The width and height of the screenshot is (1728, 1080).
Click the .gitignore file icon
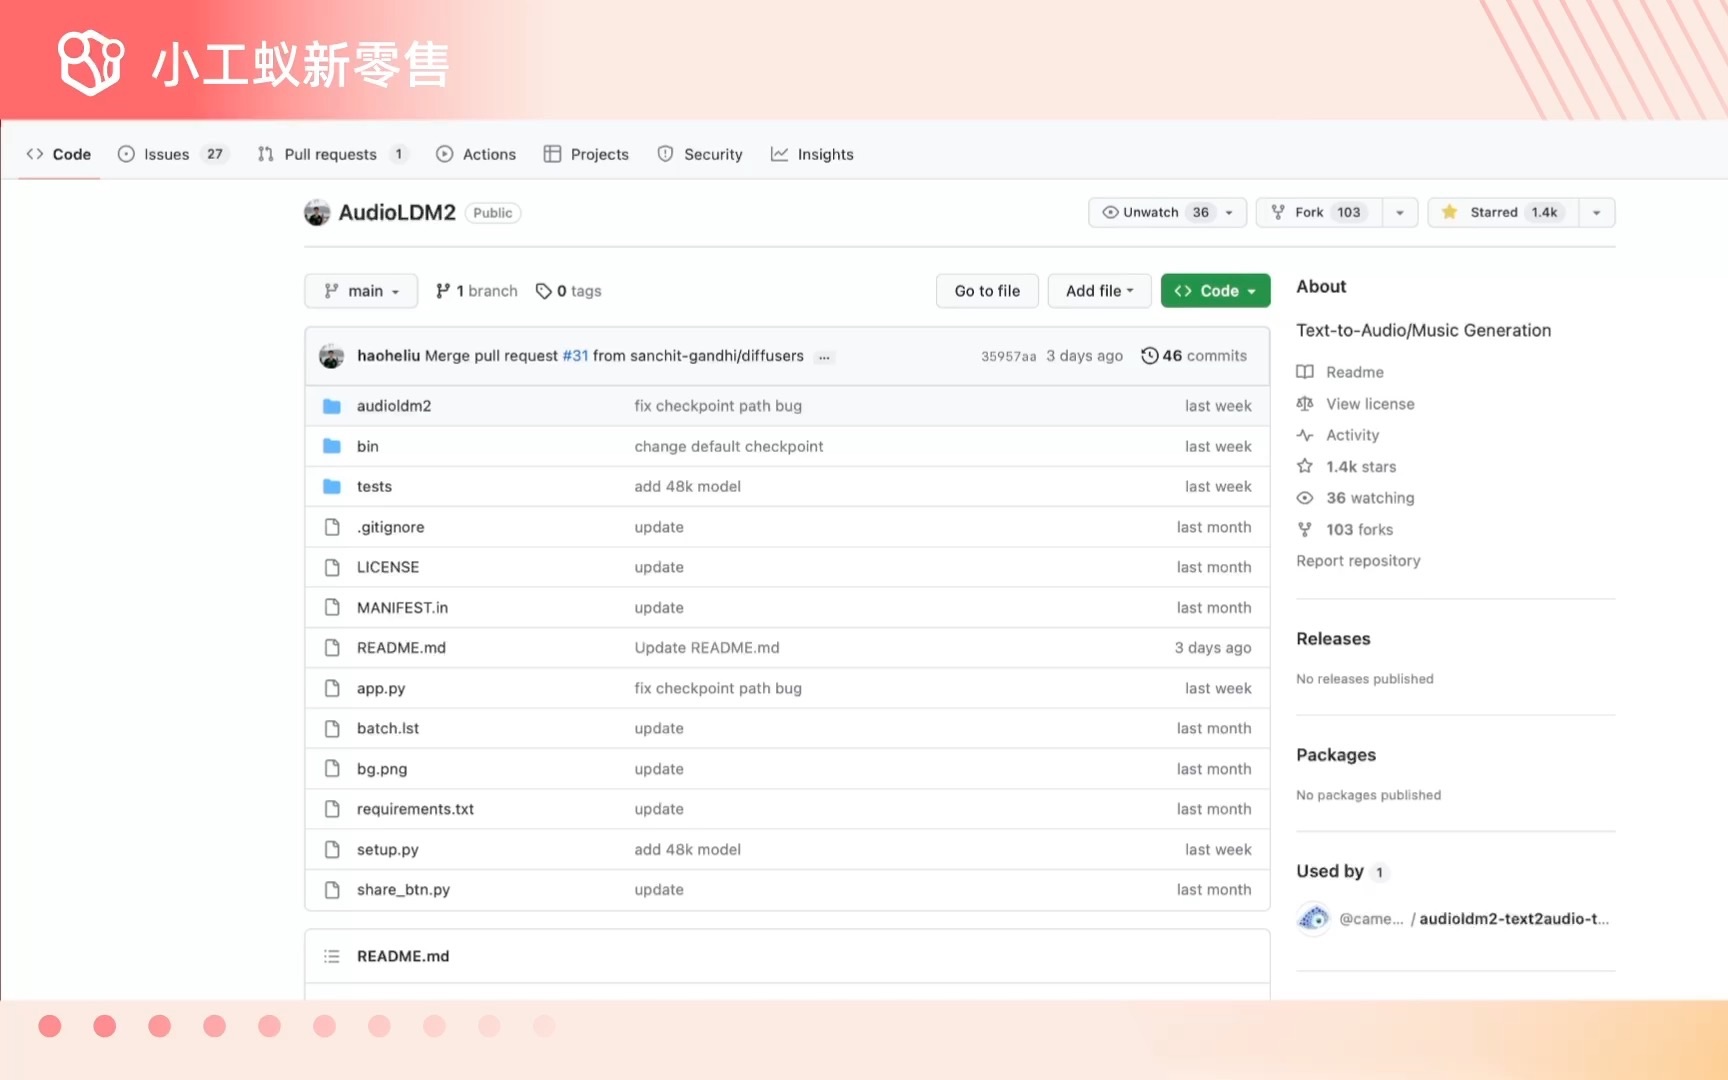[332, 527]
